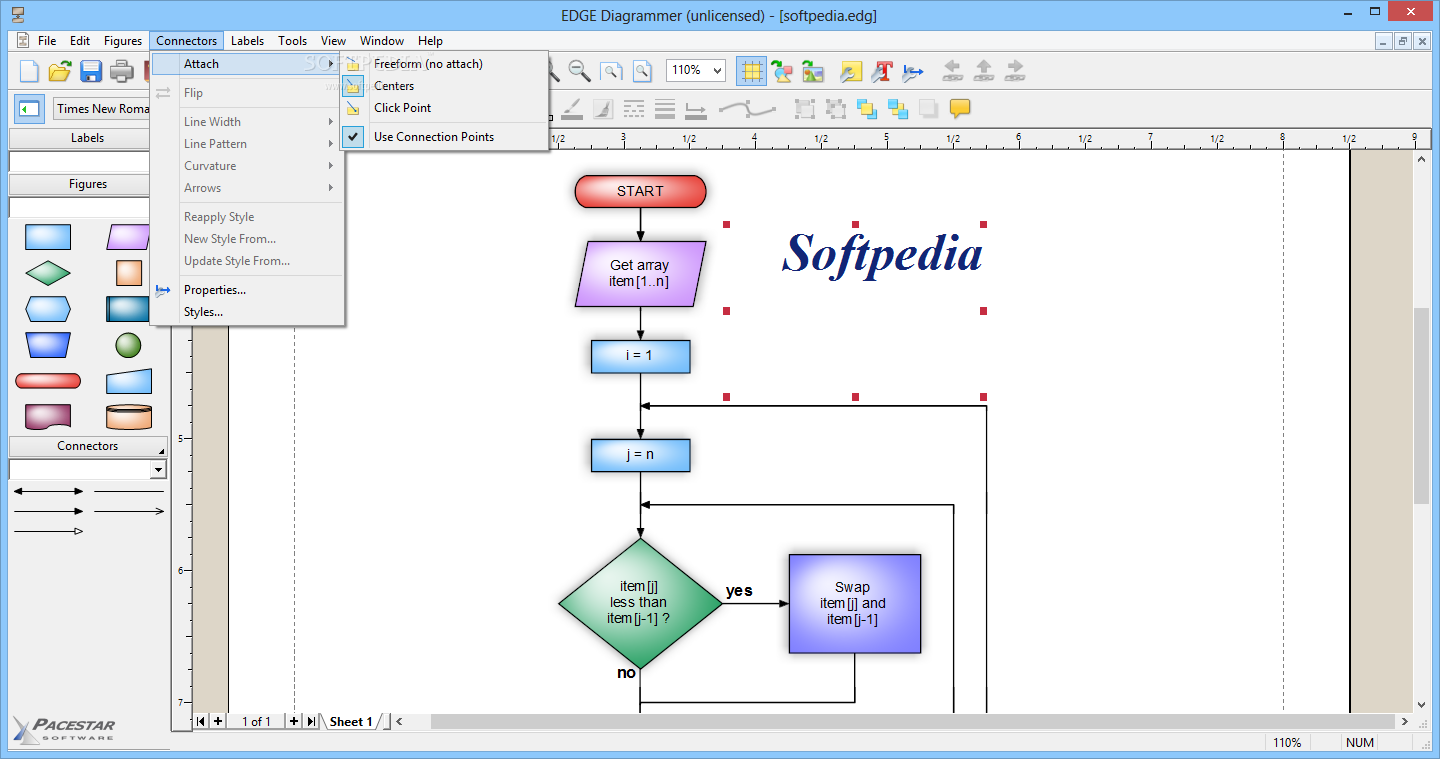1440x759 pixels.
Task: Go to the last sheet button
Action: pyautogui.click(x=311, y=721)
